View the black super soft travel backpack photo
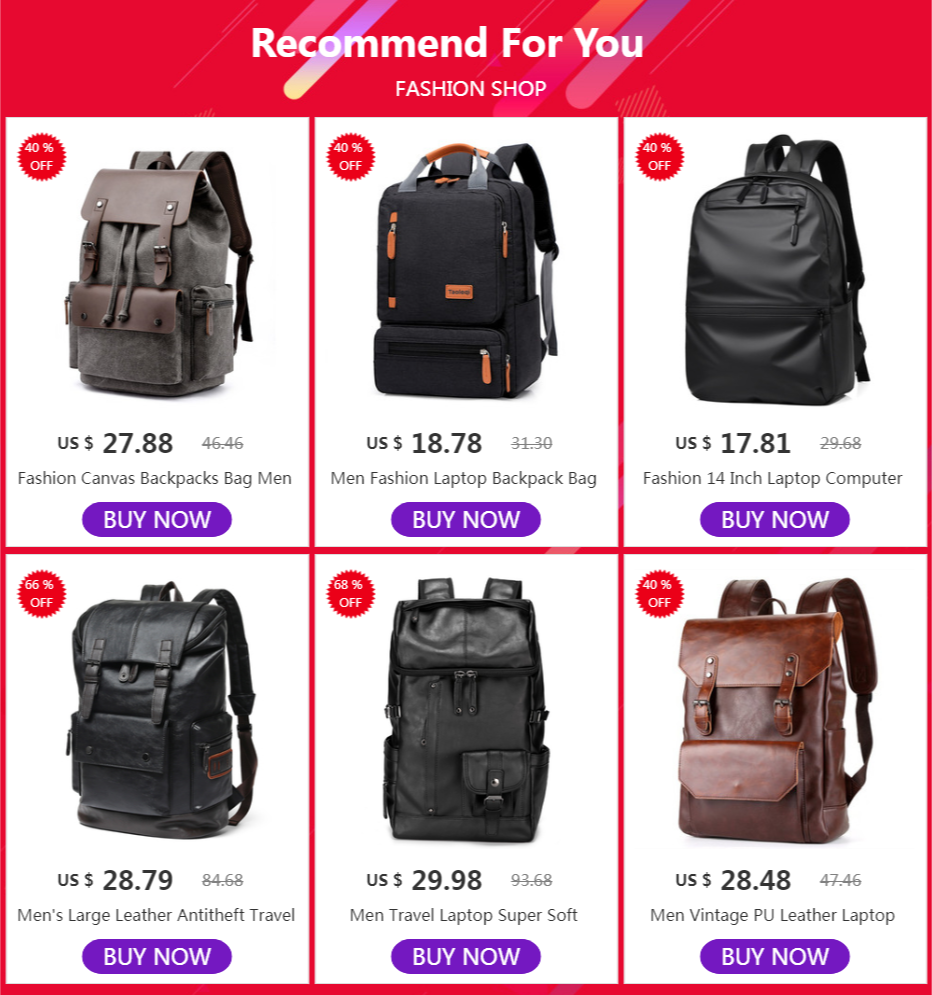 tap(465, 709)
